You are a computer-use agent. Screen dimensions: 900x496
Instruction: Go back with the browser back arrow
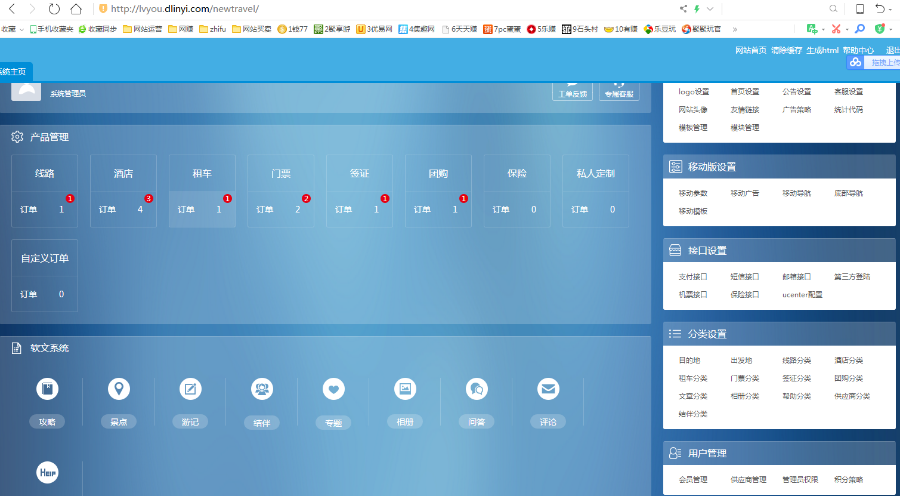(x=12, y=9)
